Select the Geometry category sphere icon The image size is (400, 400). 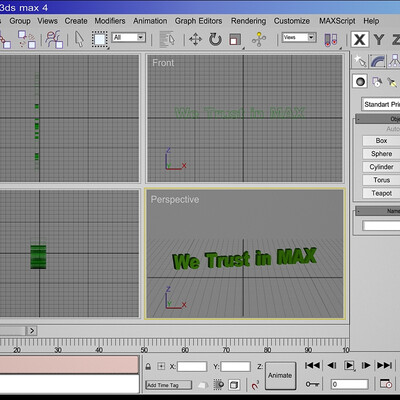click(x=360, y=82)
